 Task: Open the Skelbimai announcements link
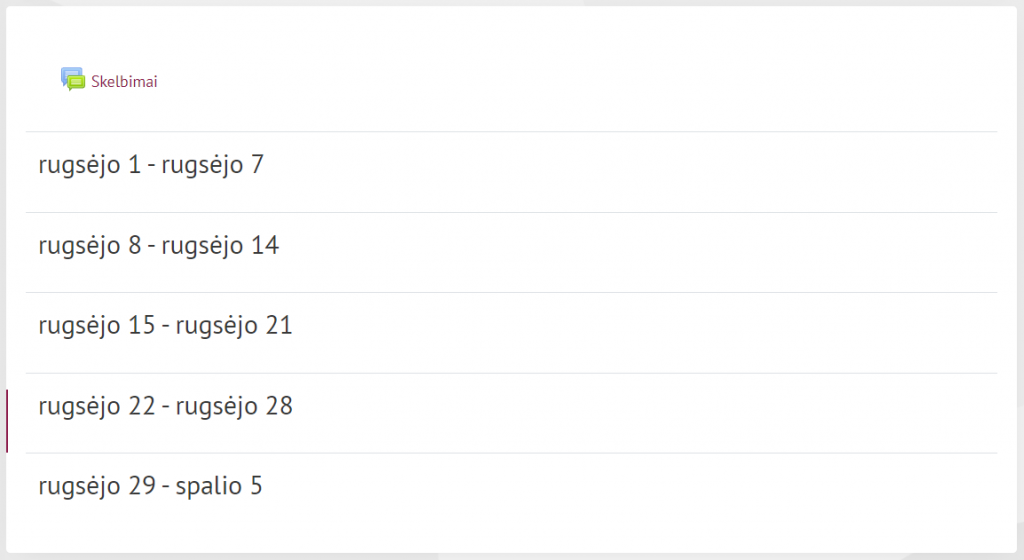(x=124, y=82)
